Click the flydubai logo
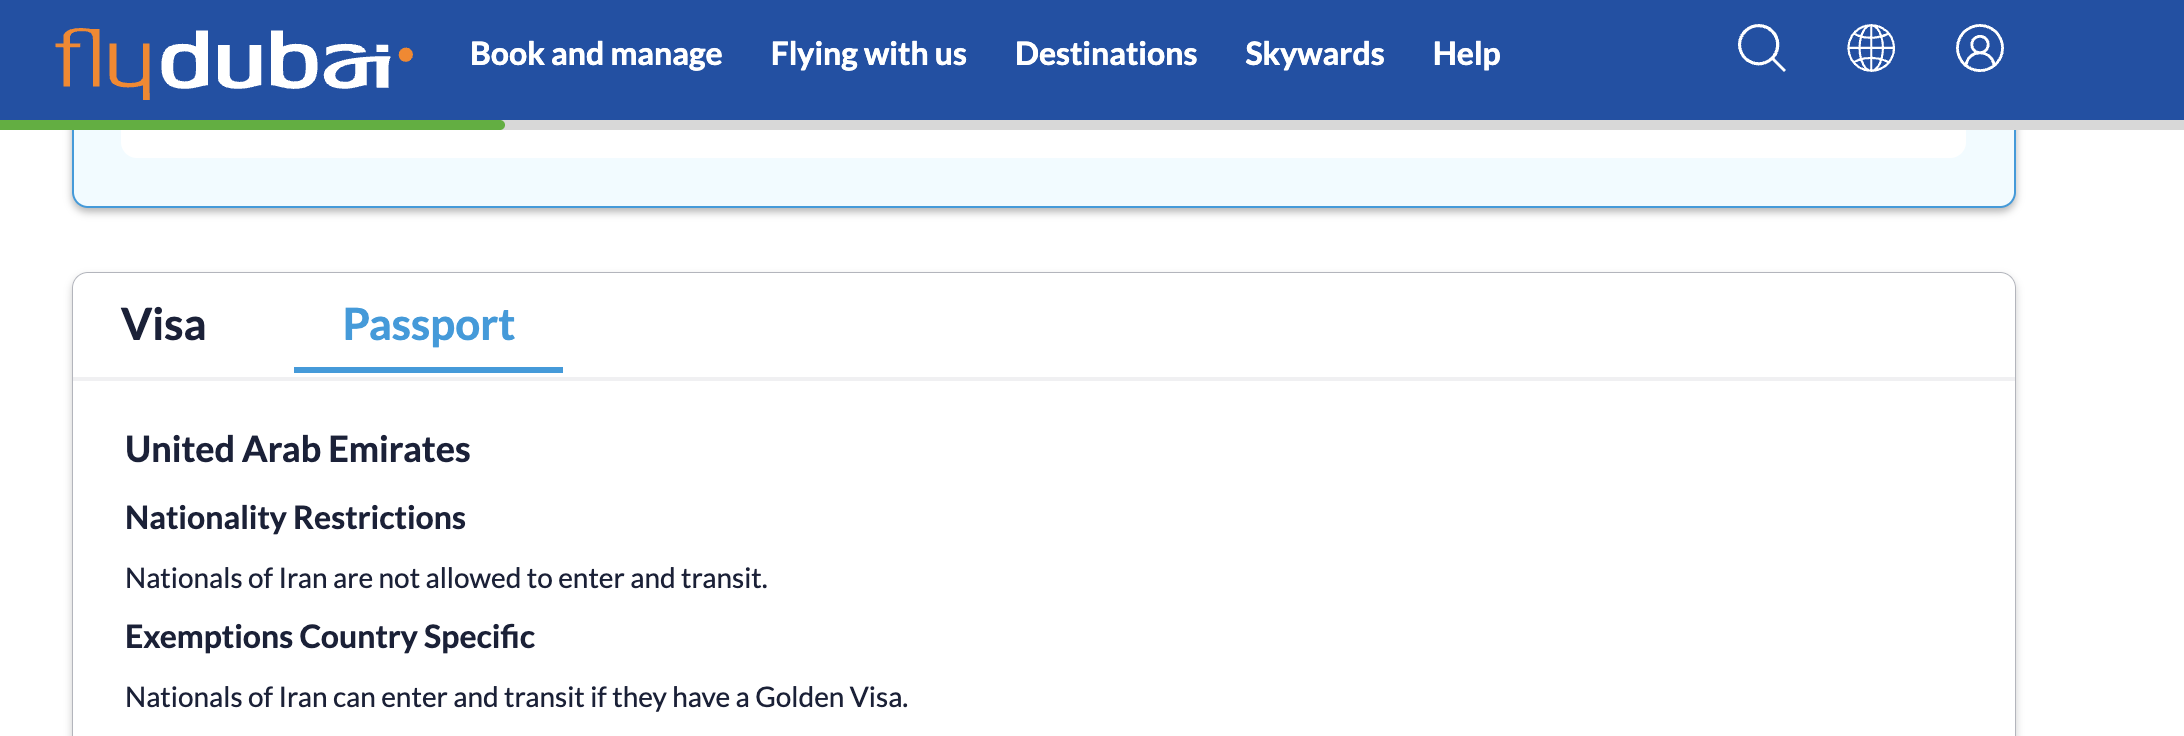This screenshot has width=2184, height=736. click(x=234, y=60)
